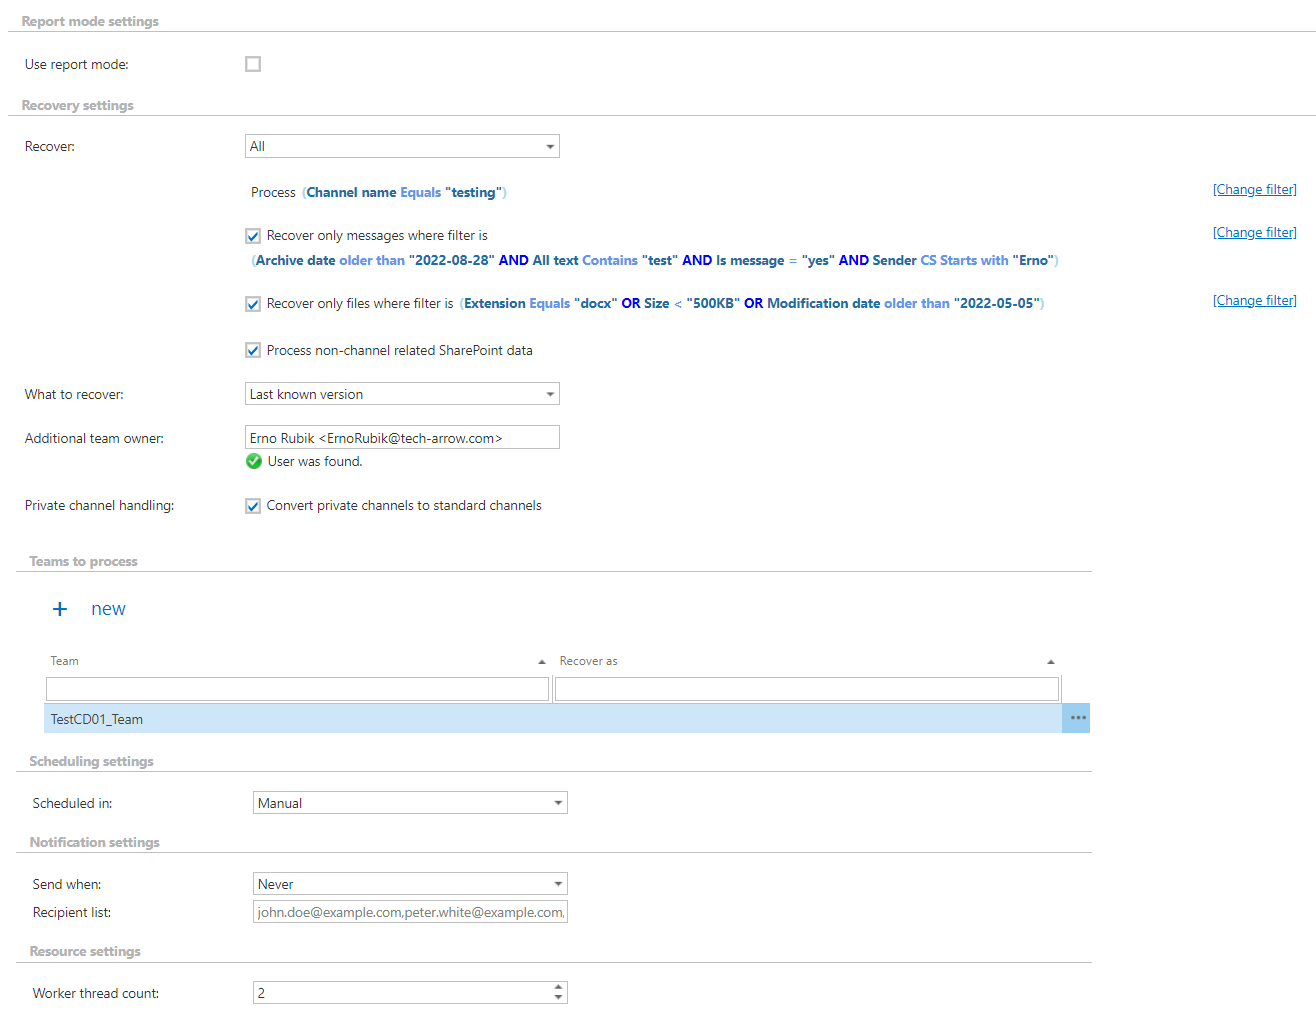
Task: Open the Scheduled in dropdown
Action: pyautogui.click(x=410, y=803)
